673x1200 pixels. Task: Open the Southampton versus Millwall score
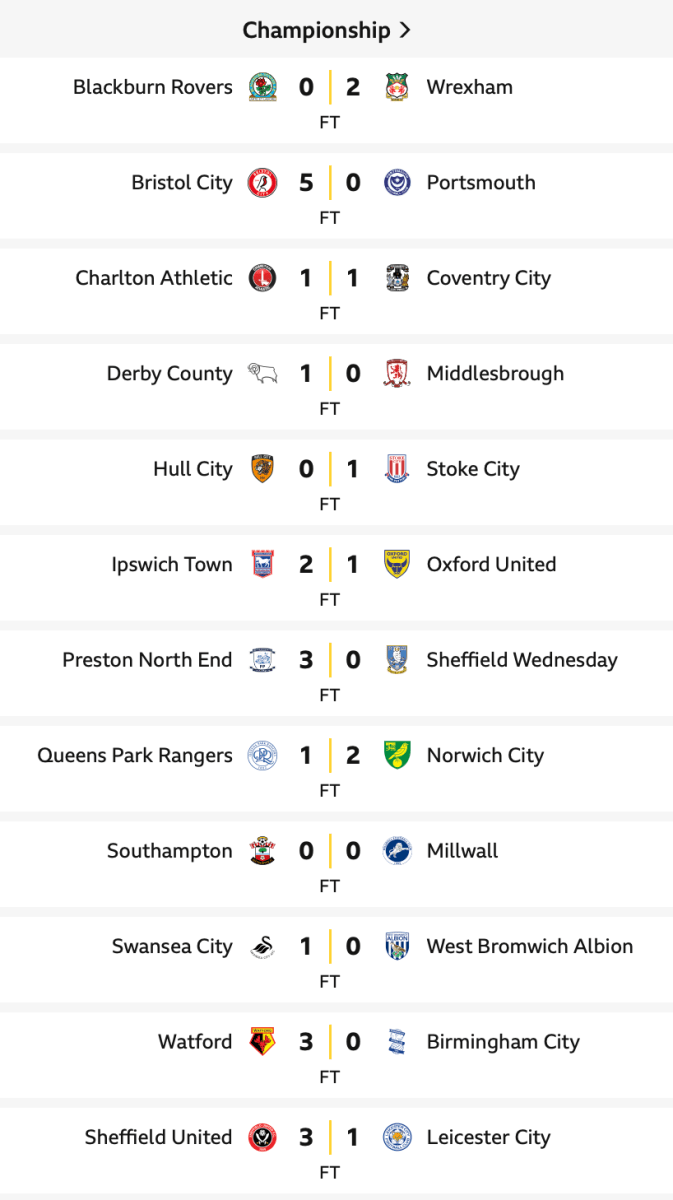(329, 851)
